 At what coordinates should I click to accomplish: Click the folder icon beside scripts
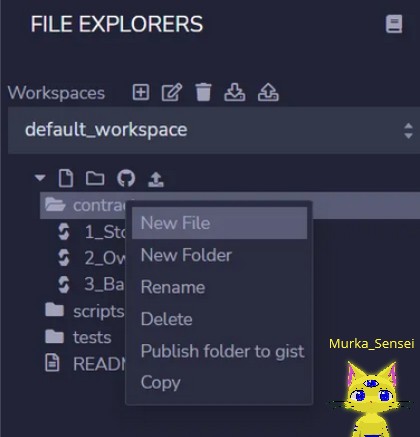54,310
